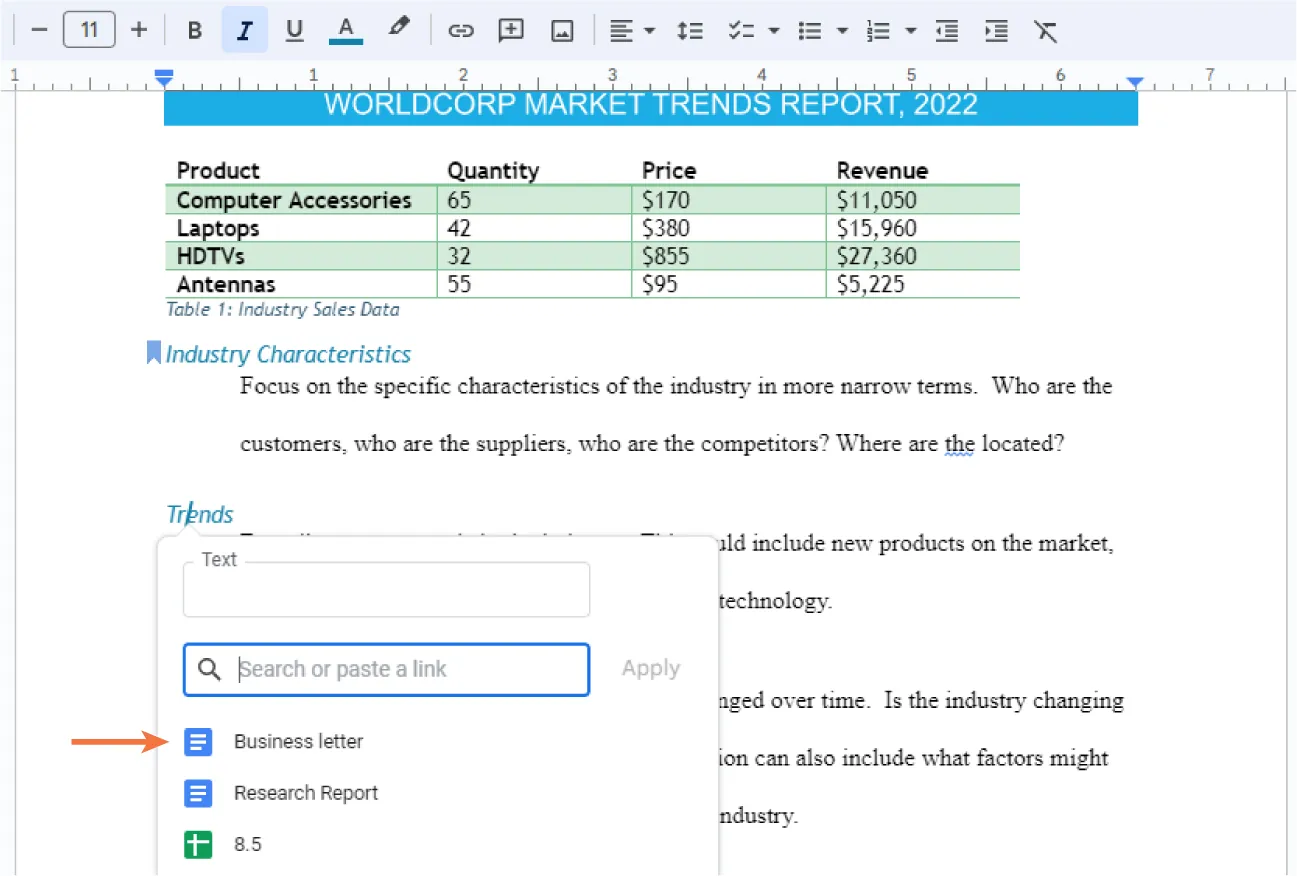Image resolution: width=1297 pixels, height=876 pixels.
Task: Disable the active italic formatting
Action: point(245,31)
